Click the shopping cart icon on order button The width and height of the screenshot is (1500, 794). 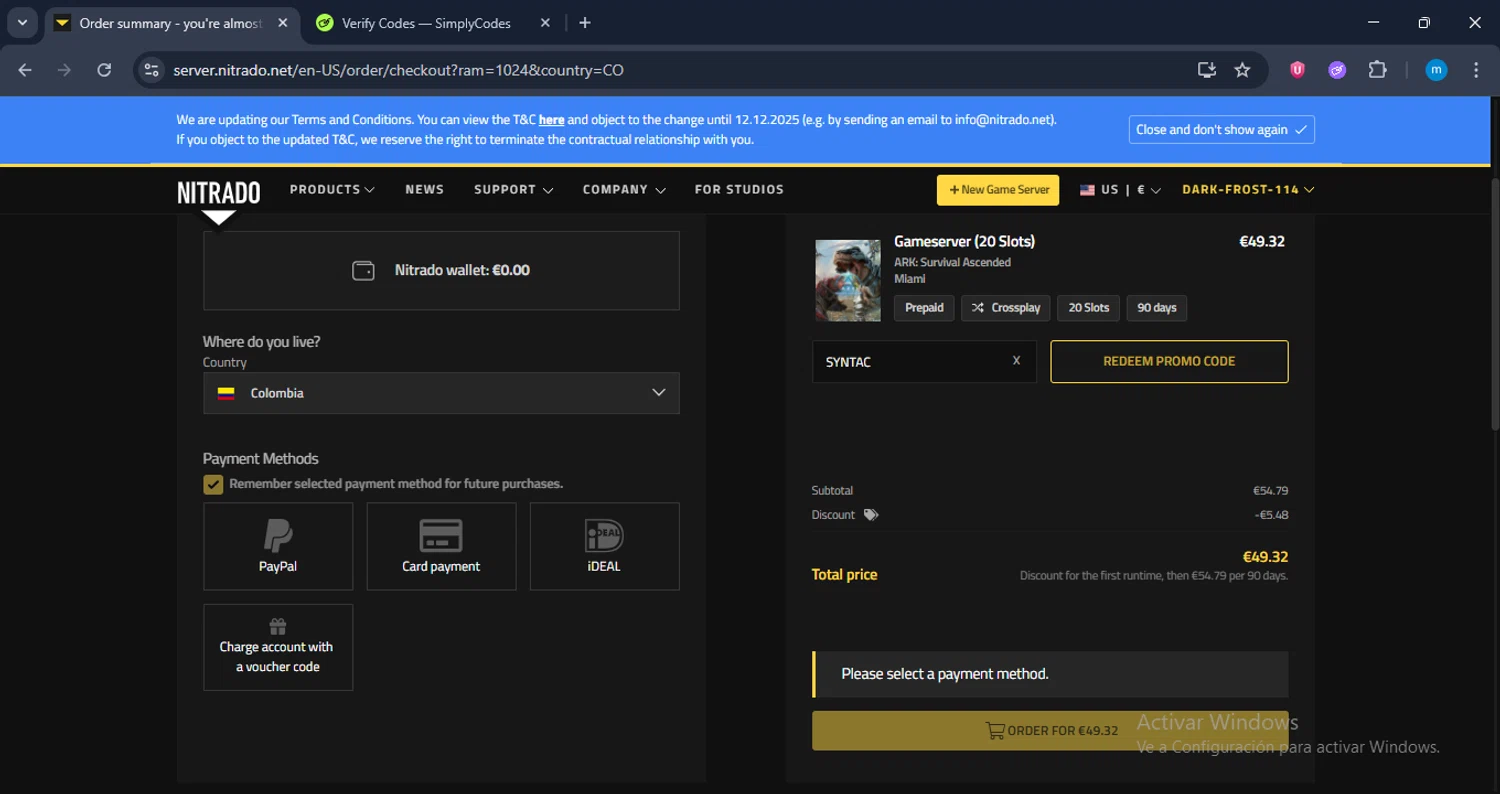[995, 731]
